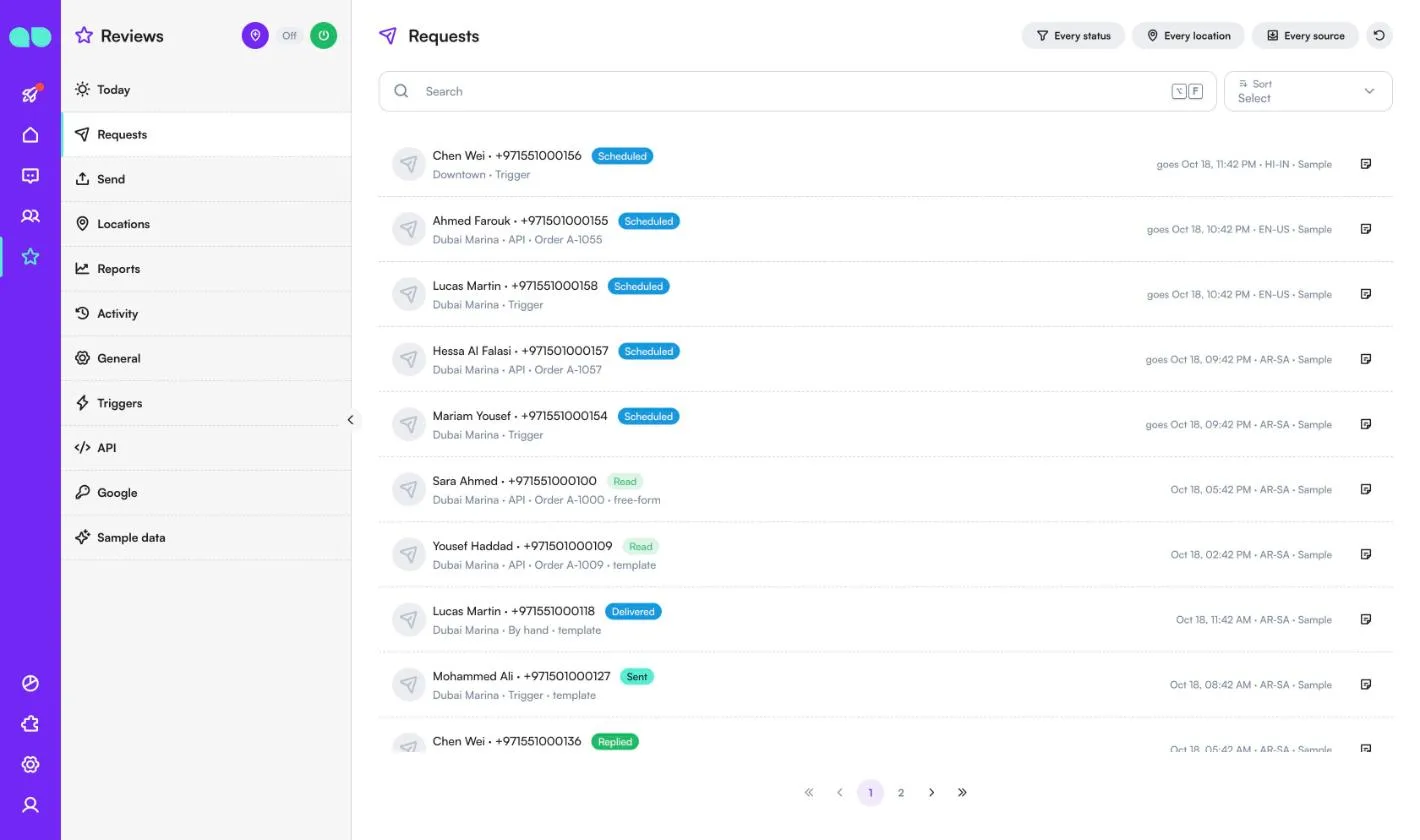Collapse the Reviews side panel using the chevron

pyautogui.click(x=350, y=420)
